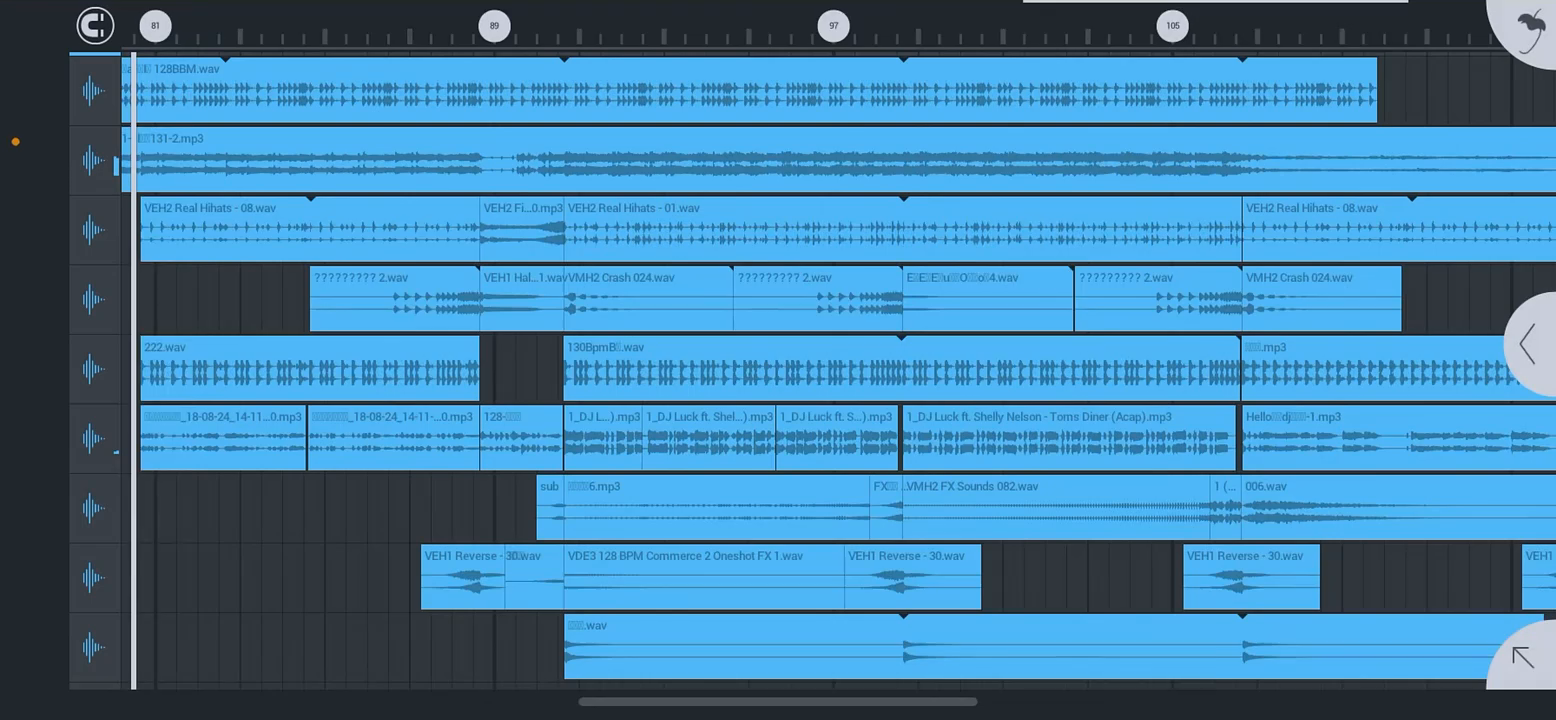
Task: Click bar marker 105 on the ruler
Action: pyautogui.click(x=1172, y=26)
